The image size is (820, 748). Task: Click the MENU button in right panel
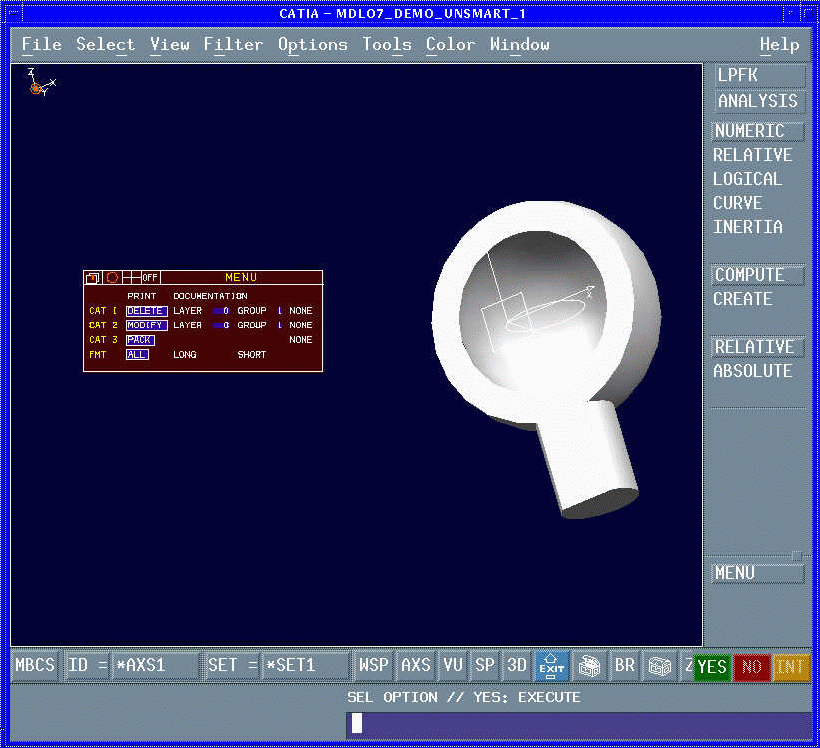point(758,573)
